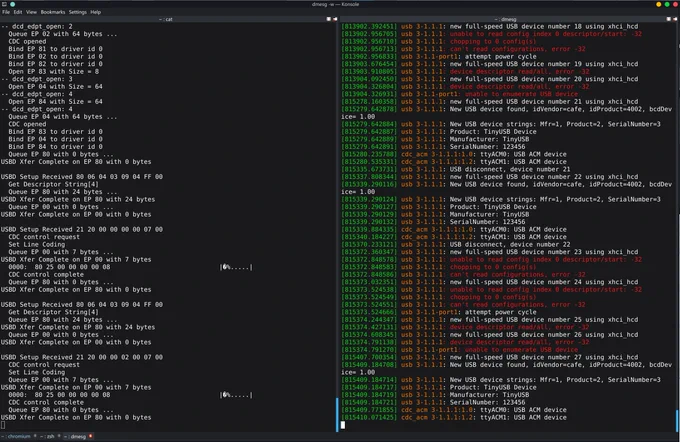This screenshot has height=442, width=680.
Task: Click 'Queue EP 02 with 64 bytes ...'
Action: pos(62,34)
